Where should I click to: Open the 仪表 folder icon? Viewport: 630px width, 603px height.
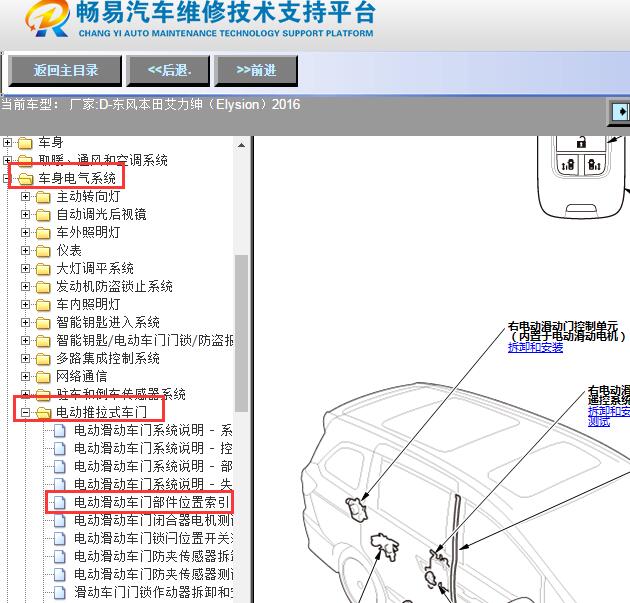43,251
